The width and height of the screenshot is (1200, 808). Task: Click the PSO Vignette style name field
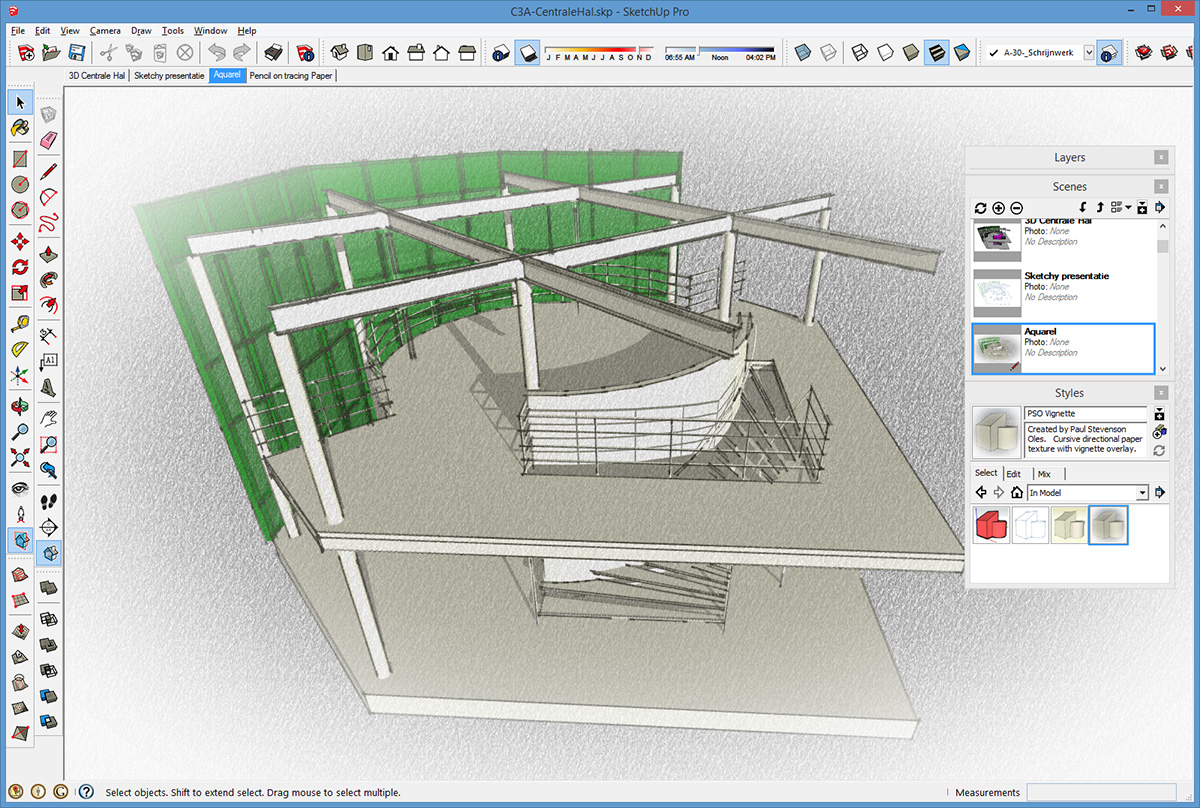click(x=1085, y=414)
